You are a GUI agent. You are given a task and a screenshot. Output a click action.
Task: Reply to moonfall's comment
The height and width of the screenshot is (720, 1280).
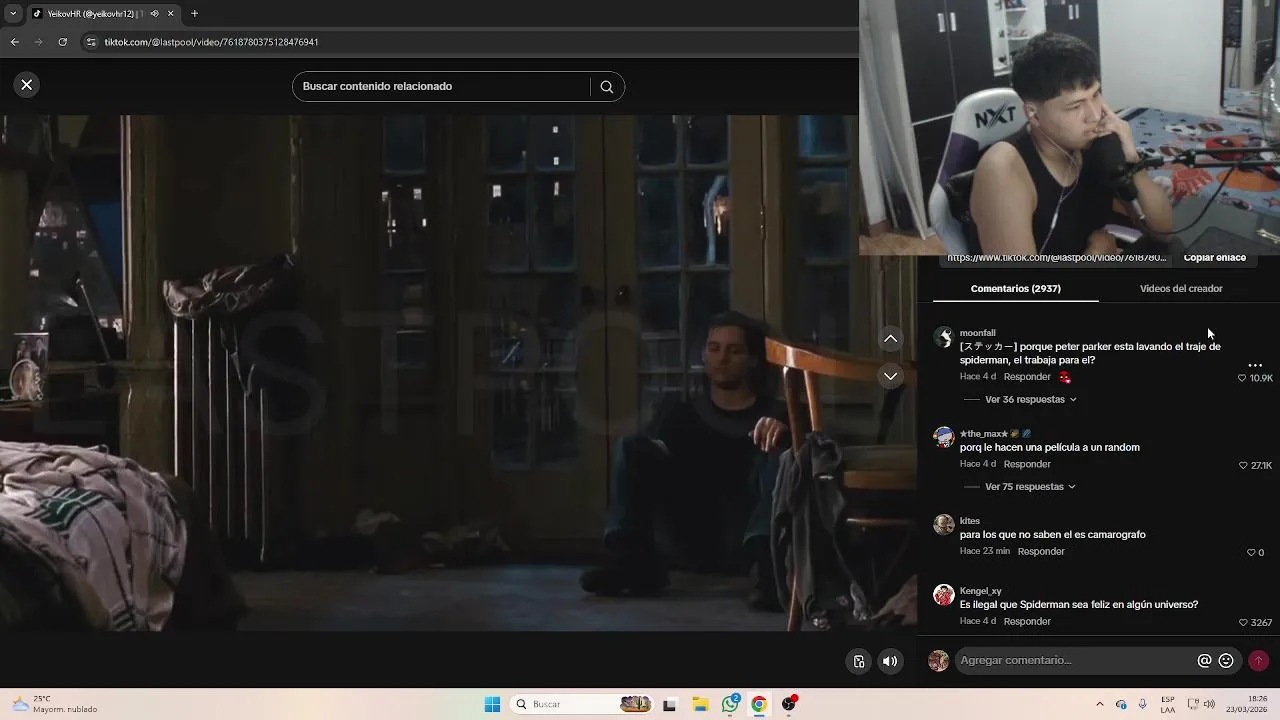click(x=1027, y=377)
